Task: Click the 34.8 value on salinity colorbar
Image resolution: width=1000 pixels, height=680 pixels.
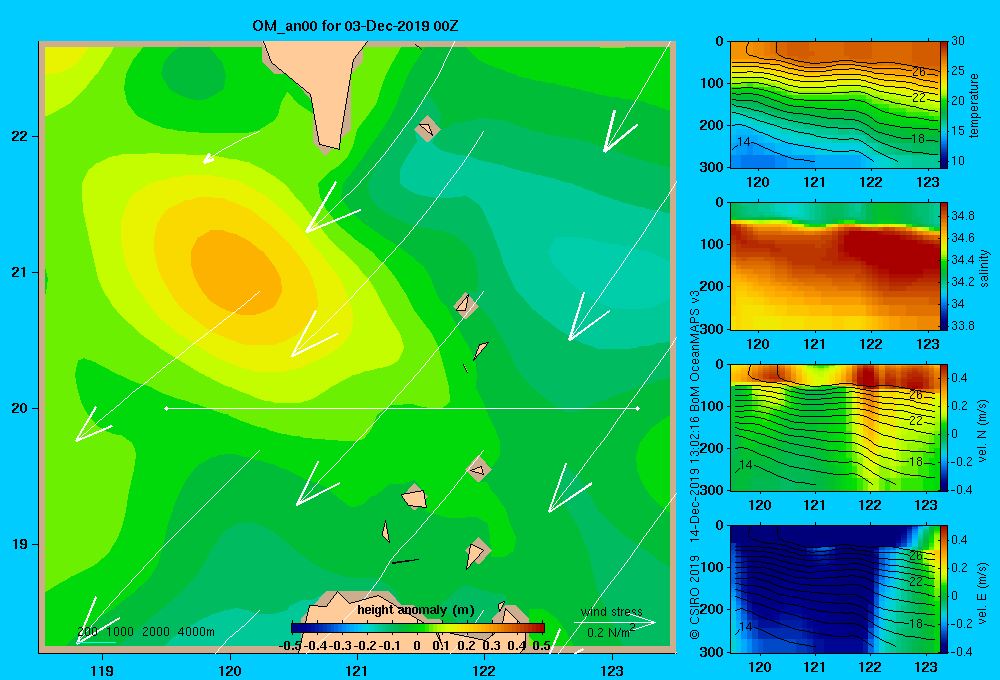Action: pos(962,216)
